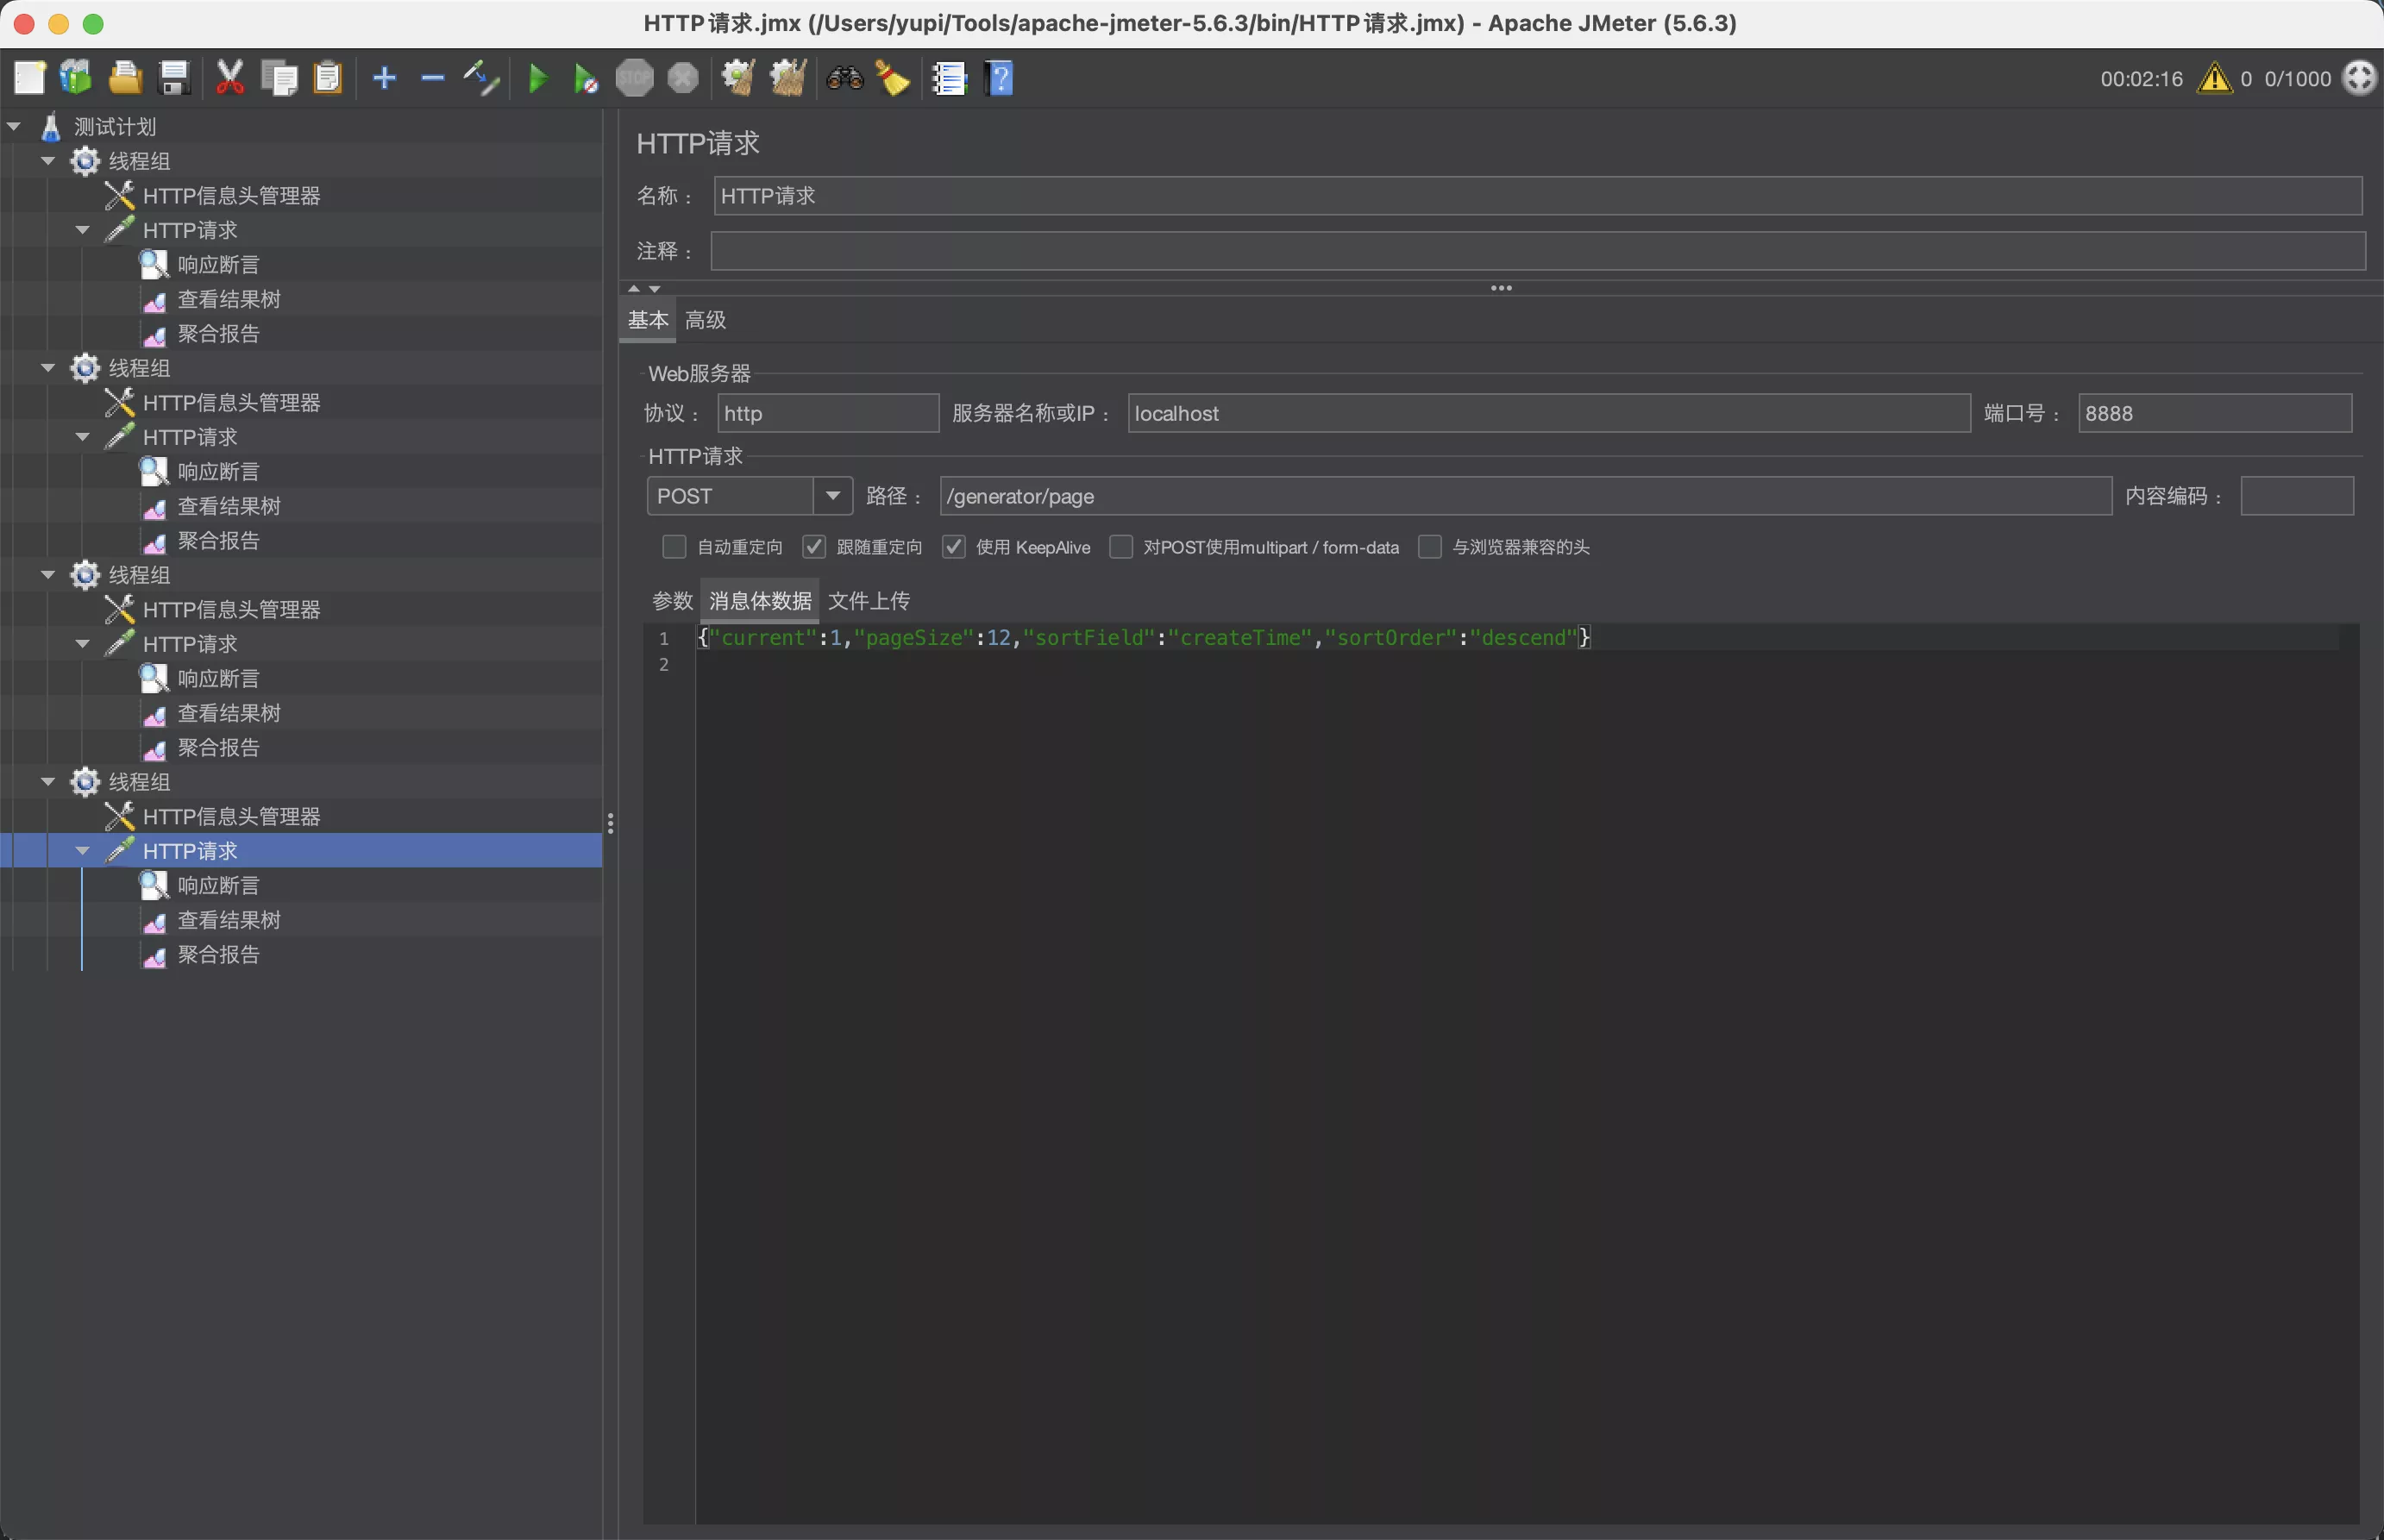Click the Help question mark icon
Image resolution: width=2384 pixels, height=1540 pixels.
[999, 78]
